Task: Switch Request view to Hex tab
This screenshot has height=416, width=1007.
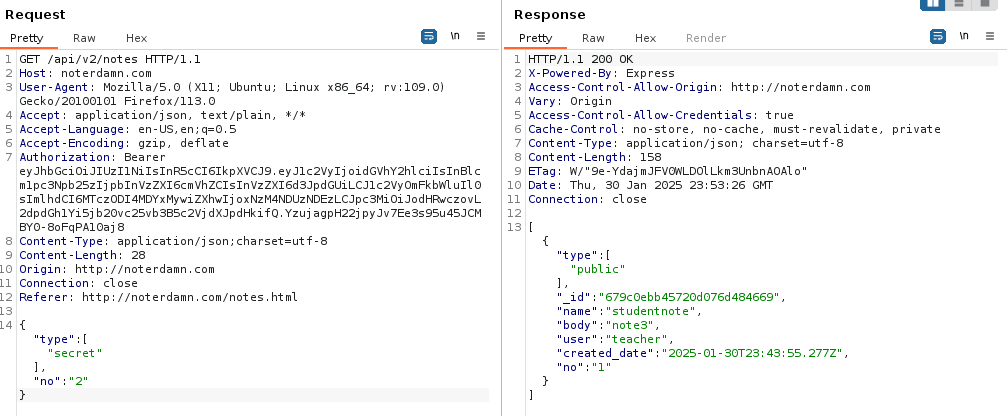Action: pyautogui.click(x=136, y=38)
